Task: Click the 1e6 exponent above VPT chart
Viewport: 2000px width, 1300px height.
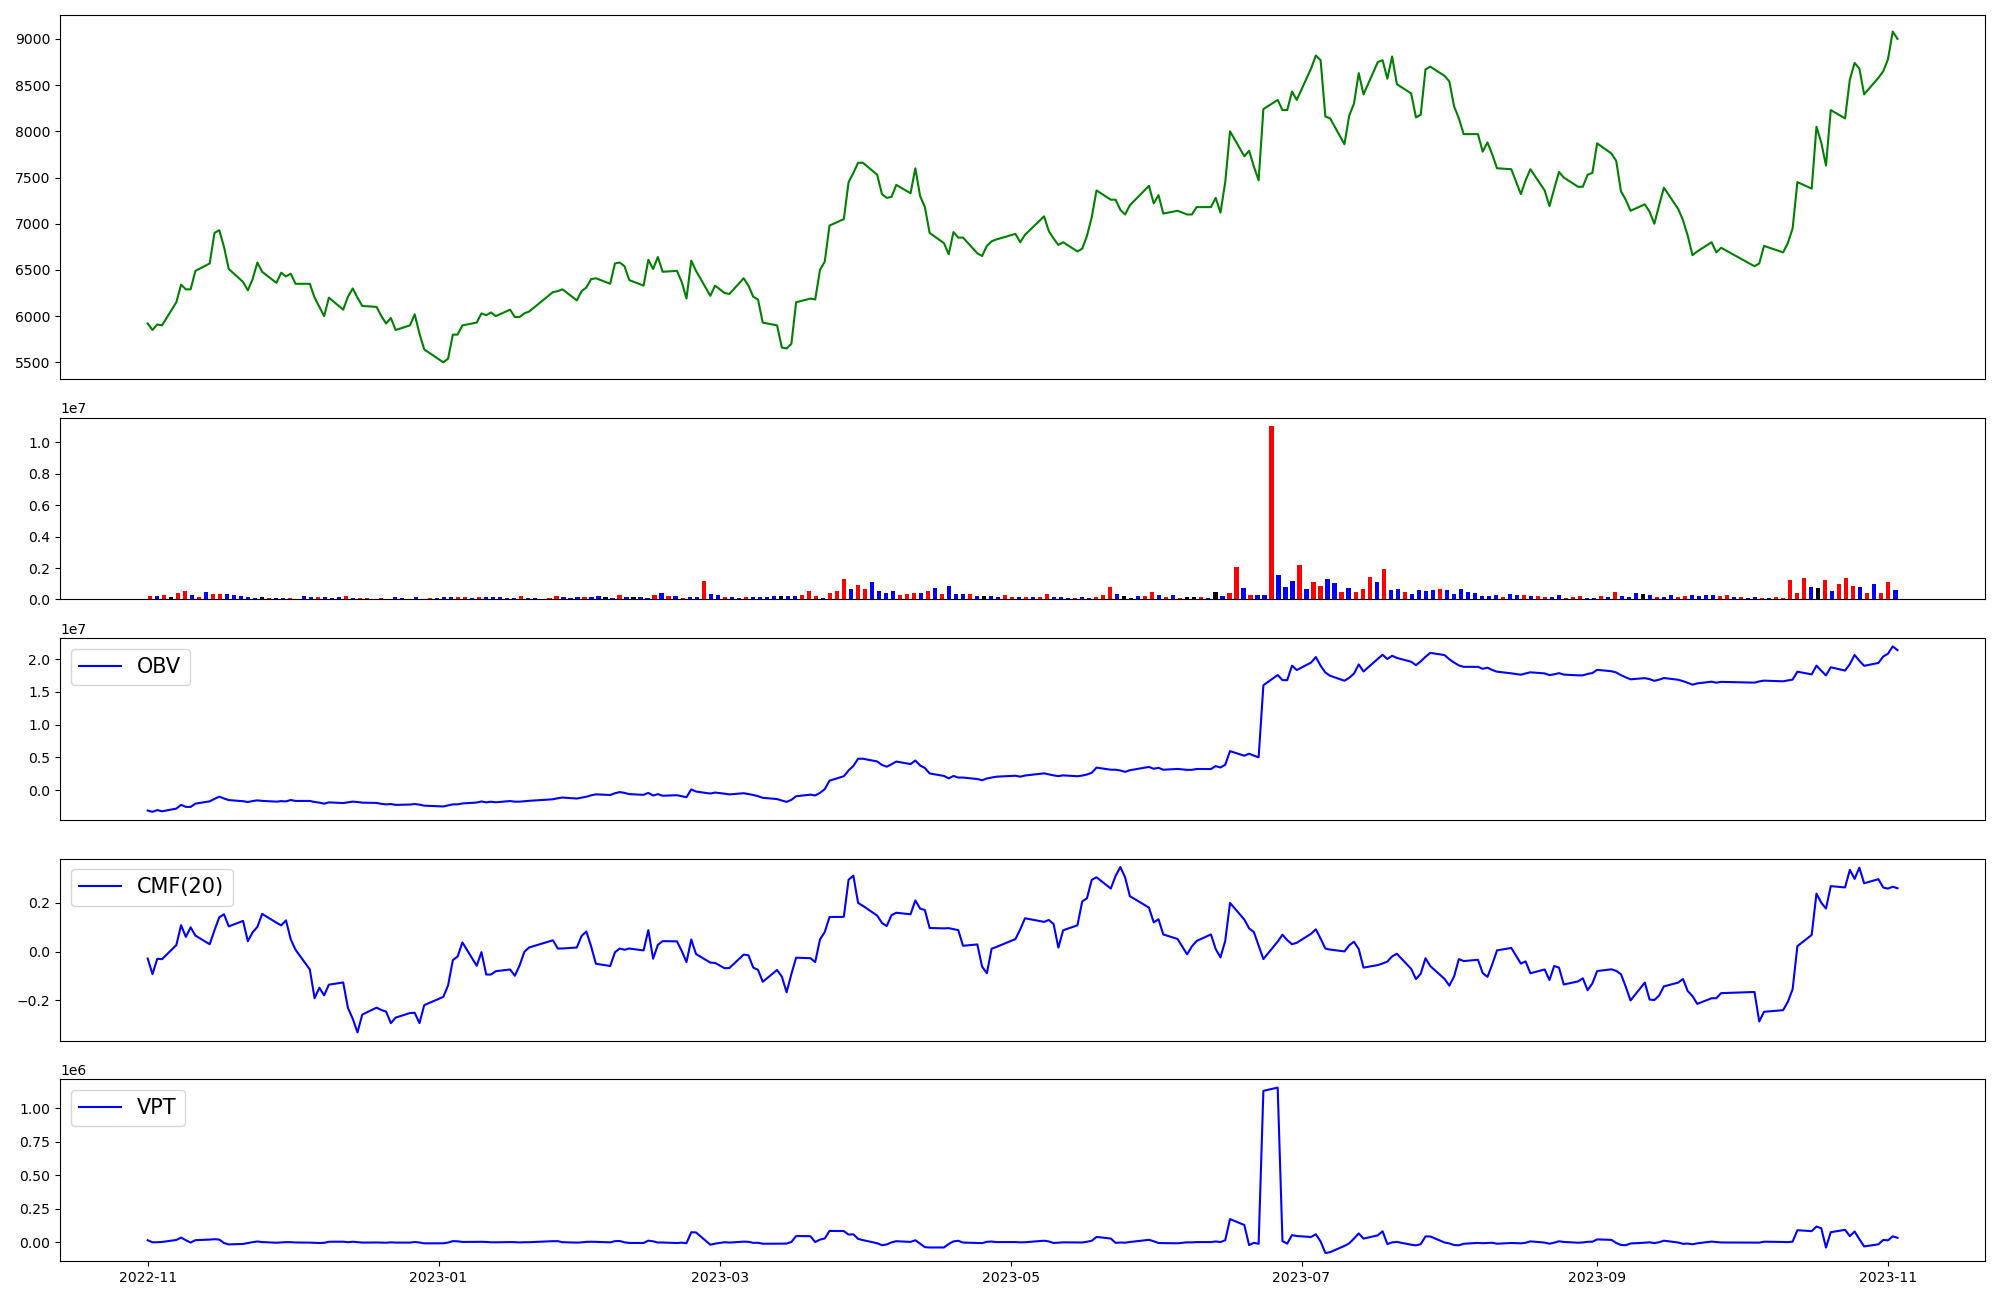Action: tap(74, 1070)
